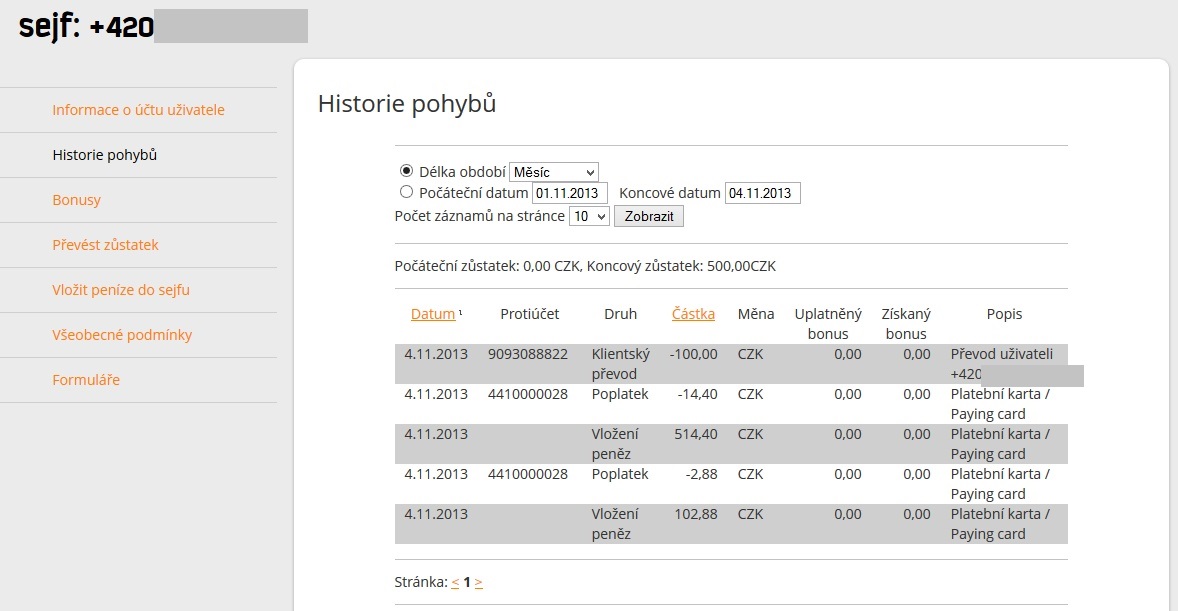Open Převést zůstatek page
This screenshot has width=1178, height=611.
click(x=105, y=245)
